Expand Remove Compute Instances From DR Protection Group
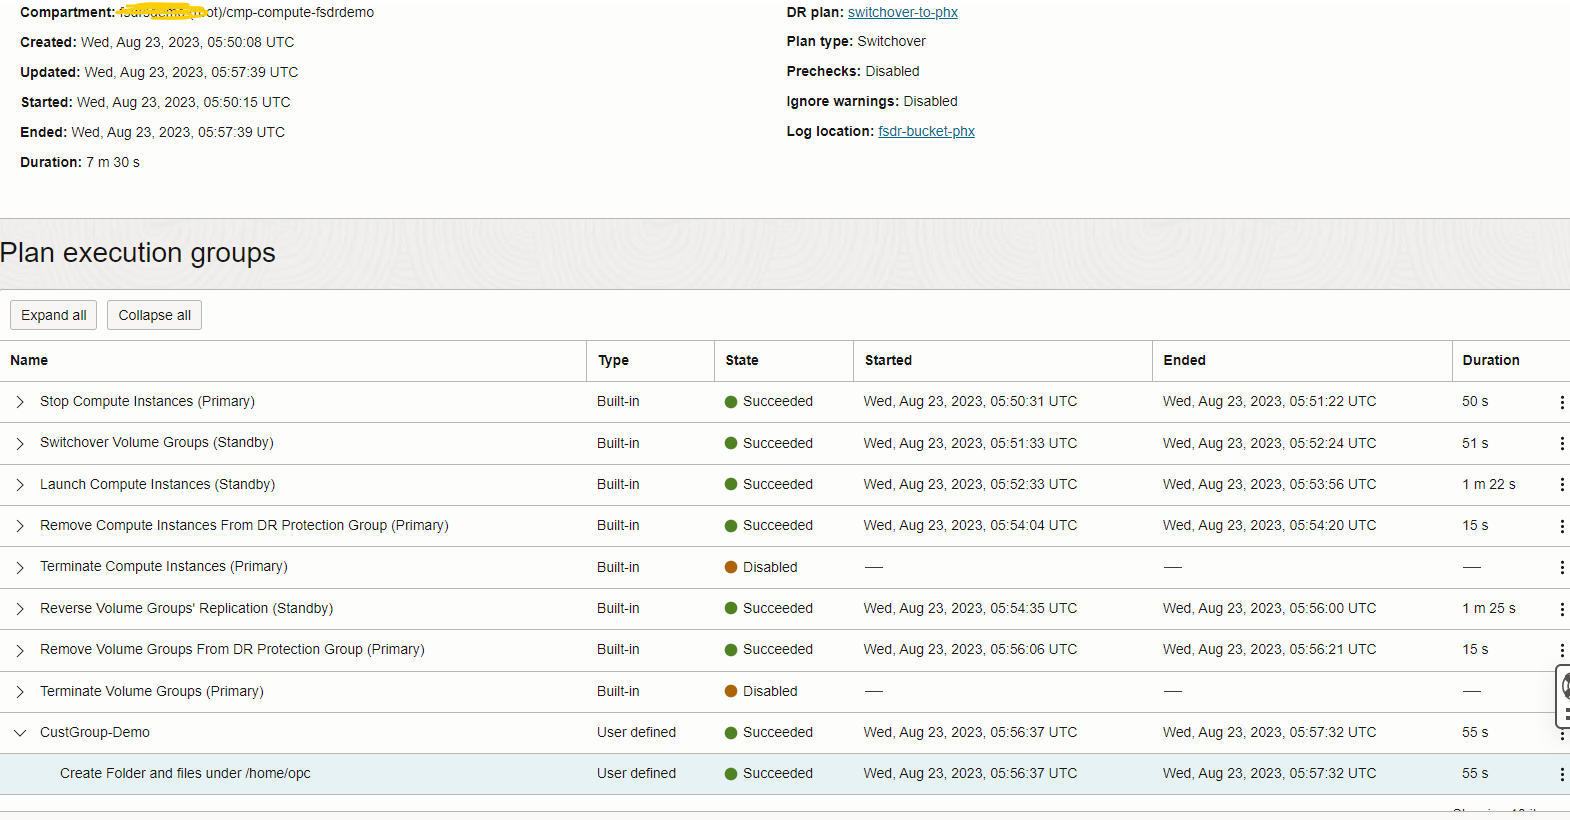Screen dimensions: 1570x820 pos(20,526)
